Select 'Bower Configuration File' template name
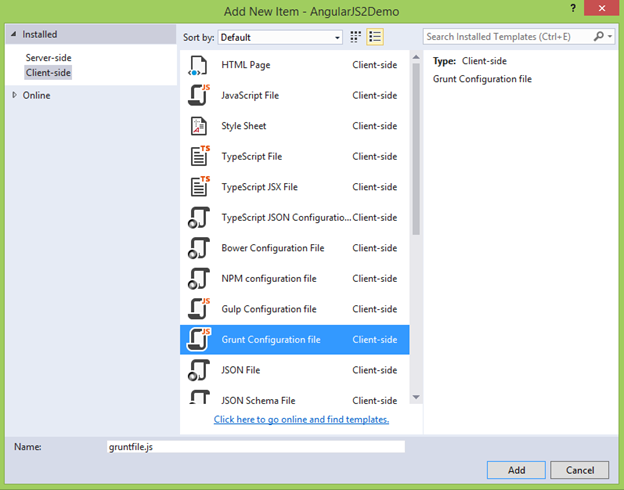Viewport: 624px width, 490px height. (x=273, y=248)
